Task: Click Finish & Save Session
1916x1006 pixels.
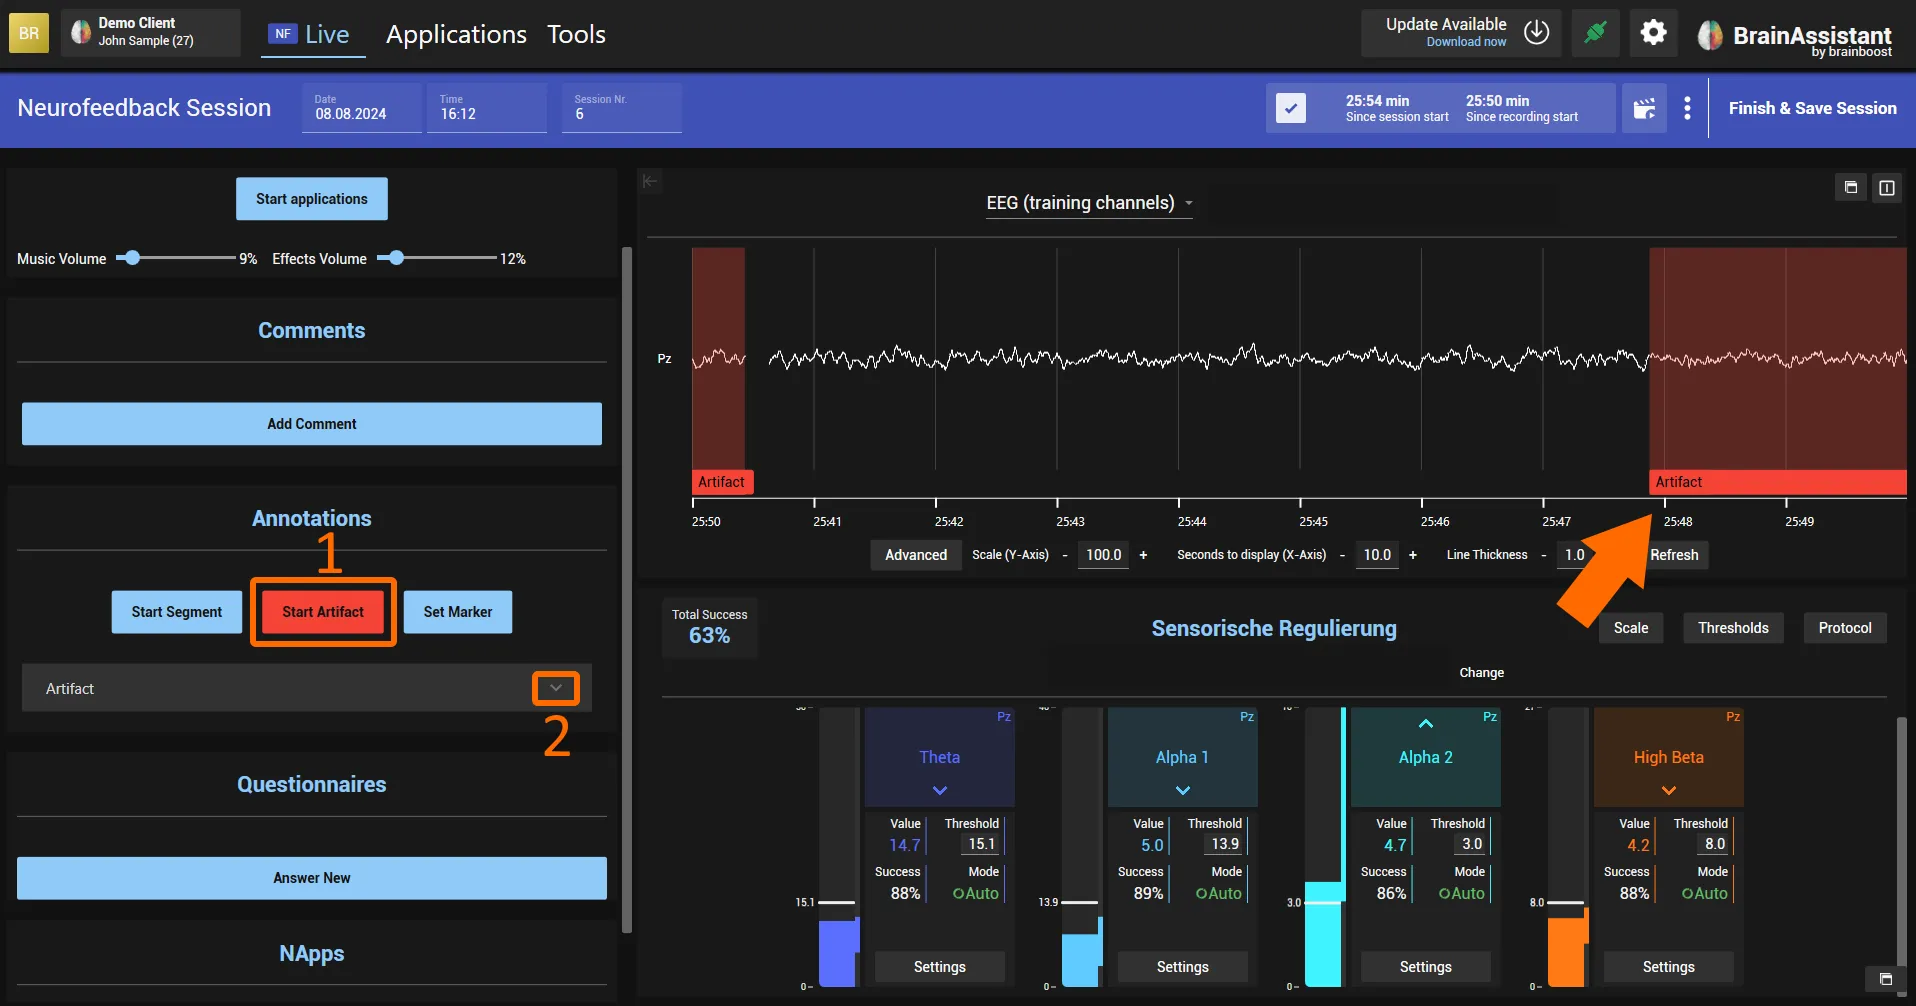Action: click(1812, 108)
